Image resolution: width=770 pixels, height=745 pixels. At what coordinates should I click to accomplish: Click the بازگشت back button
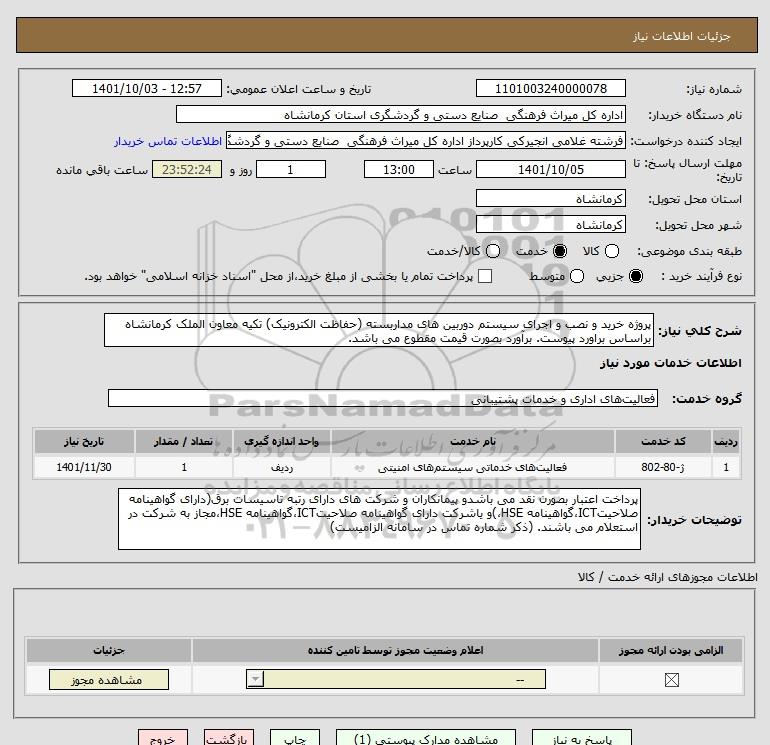tap(229, 738)
